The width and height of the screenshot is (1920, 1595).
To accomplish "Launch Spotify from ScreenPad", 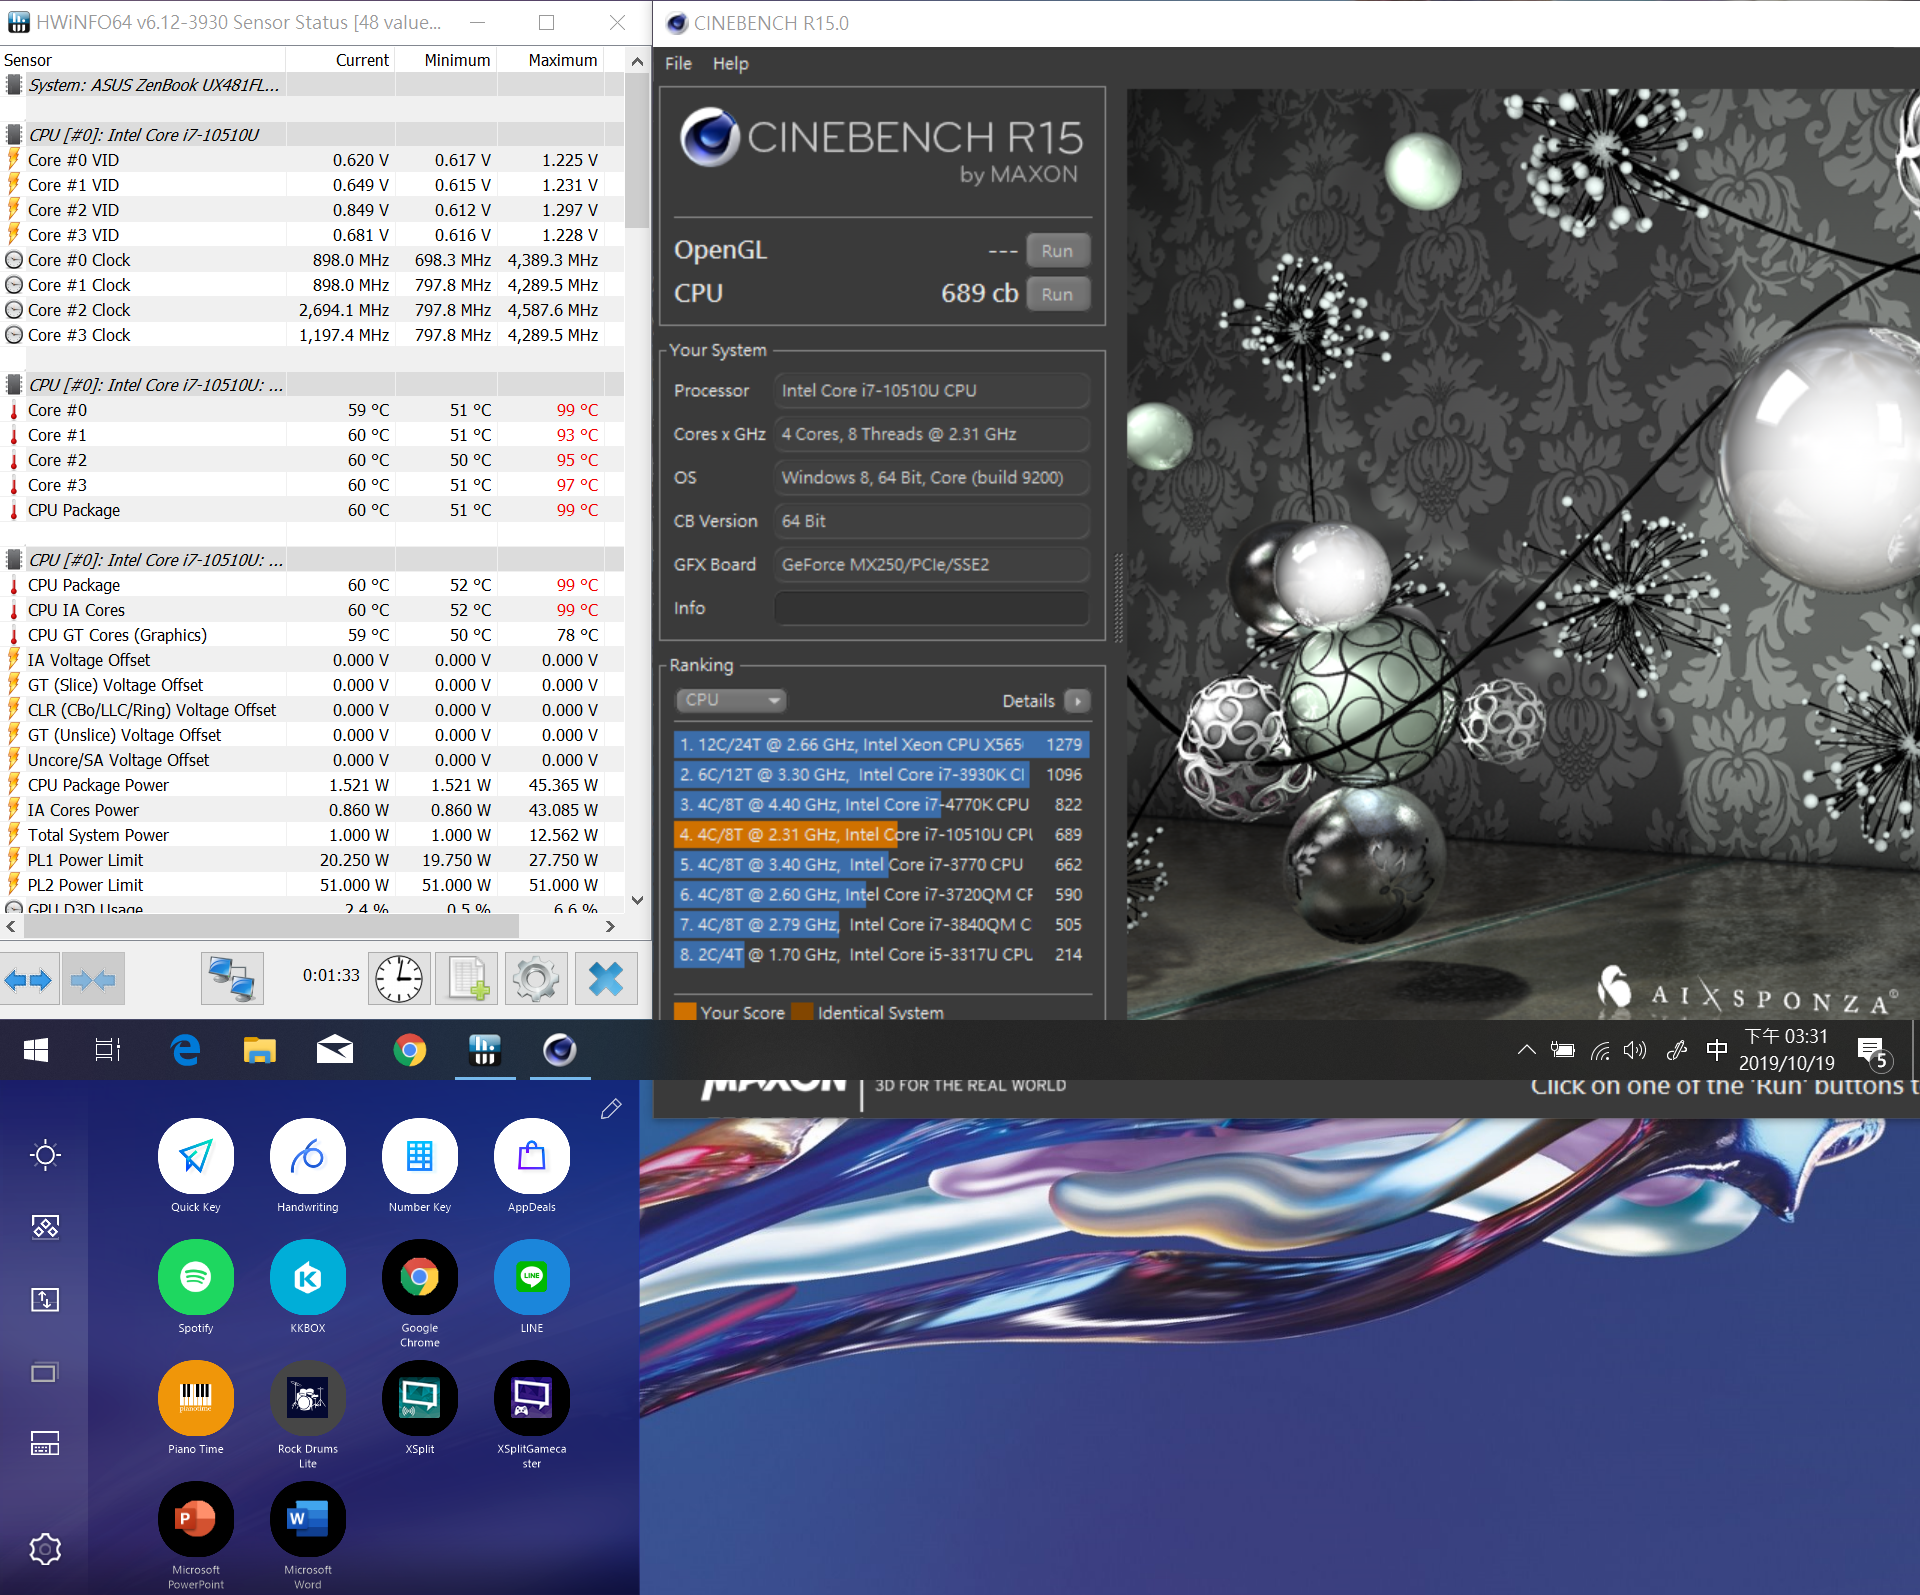I will 196,1277.
